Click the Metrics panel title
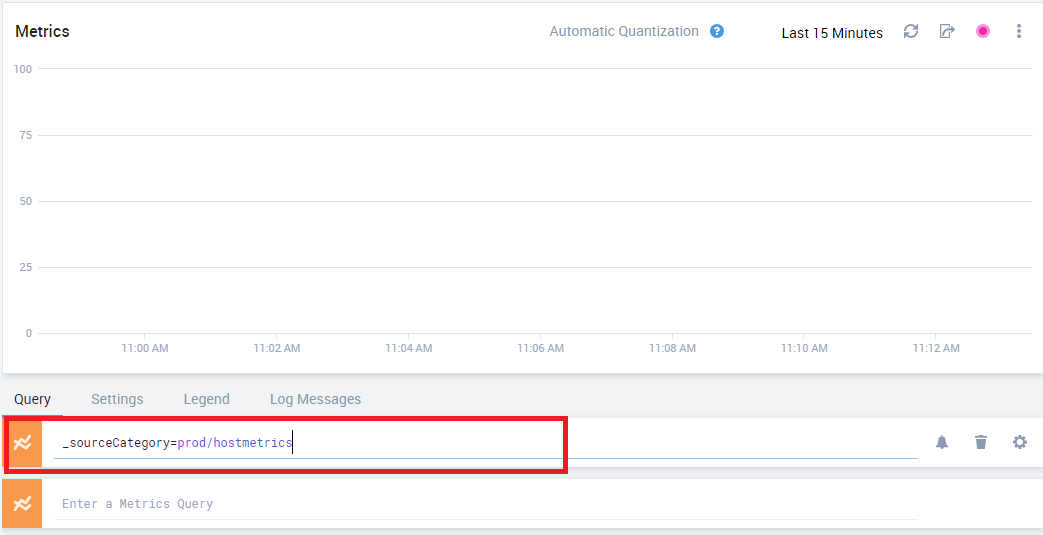1043x535 pixels. tap(43, 31)
